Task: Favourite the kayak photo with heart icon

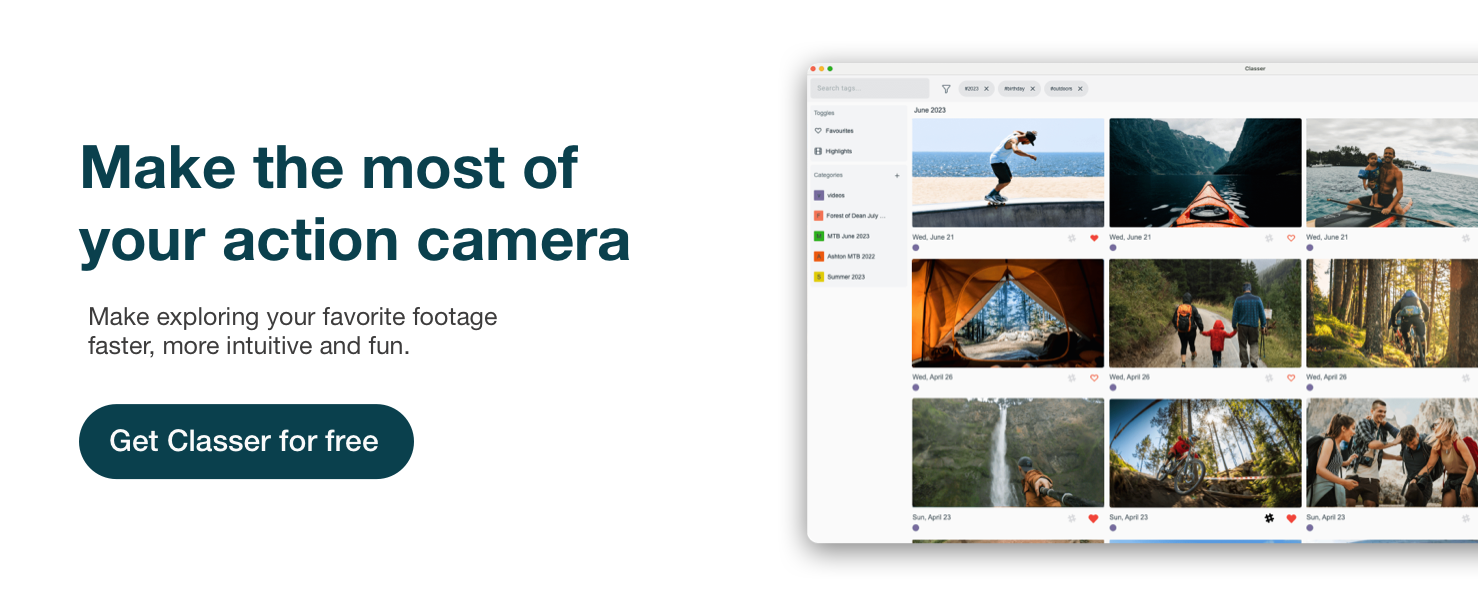Action: click(1291, 238)
